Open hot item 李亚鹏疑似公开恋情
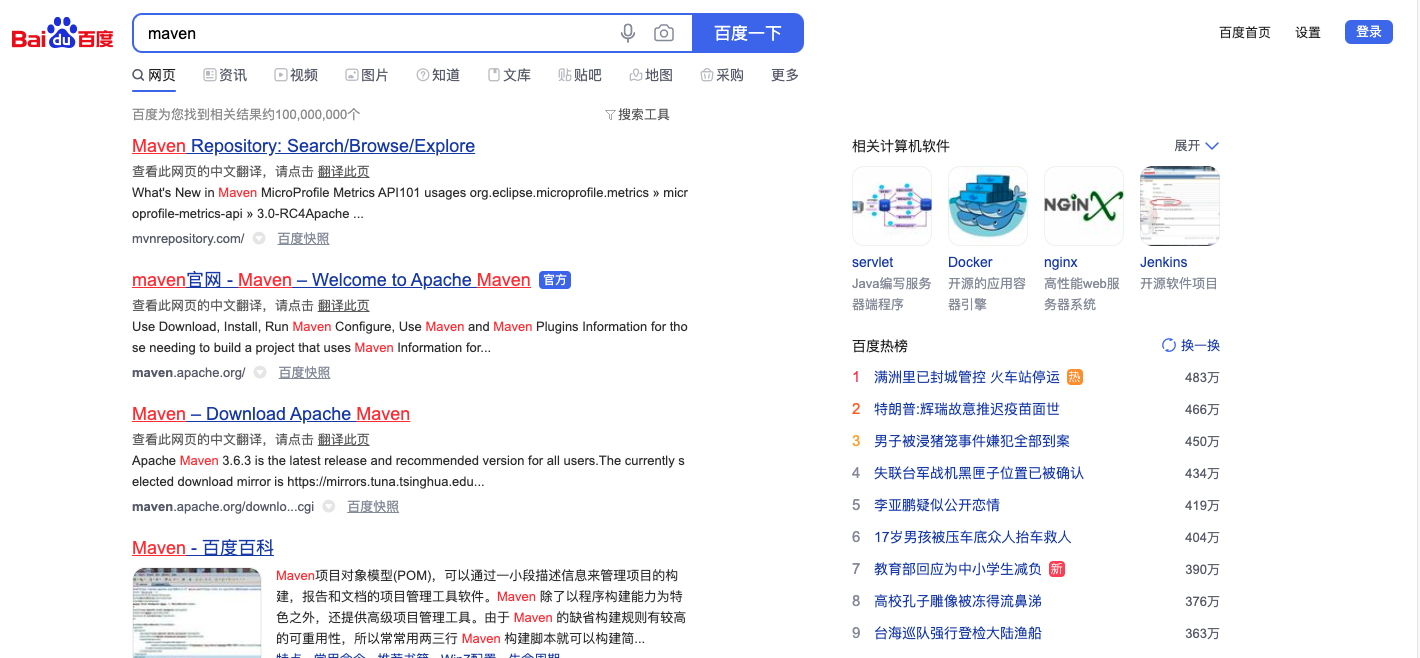 937,505
